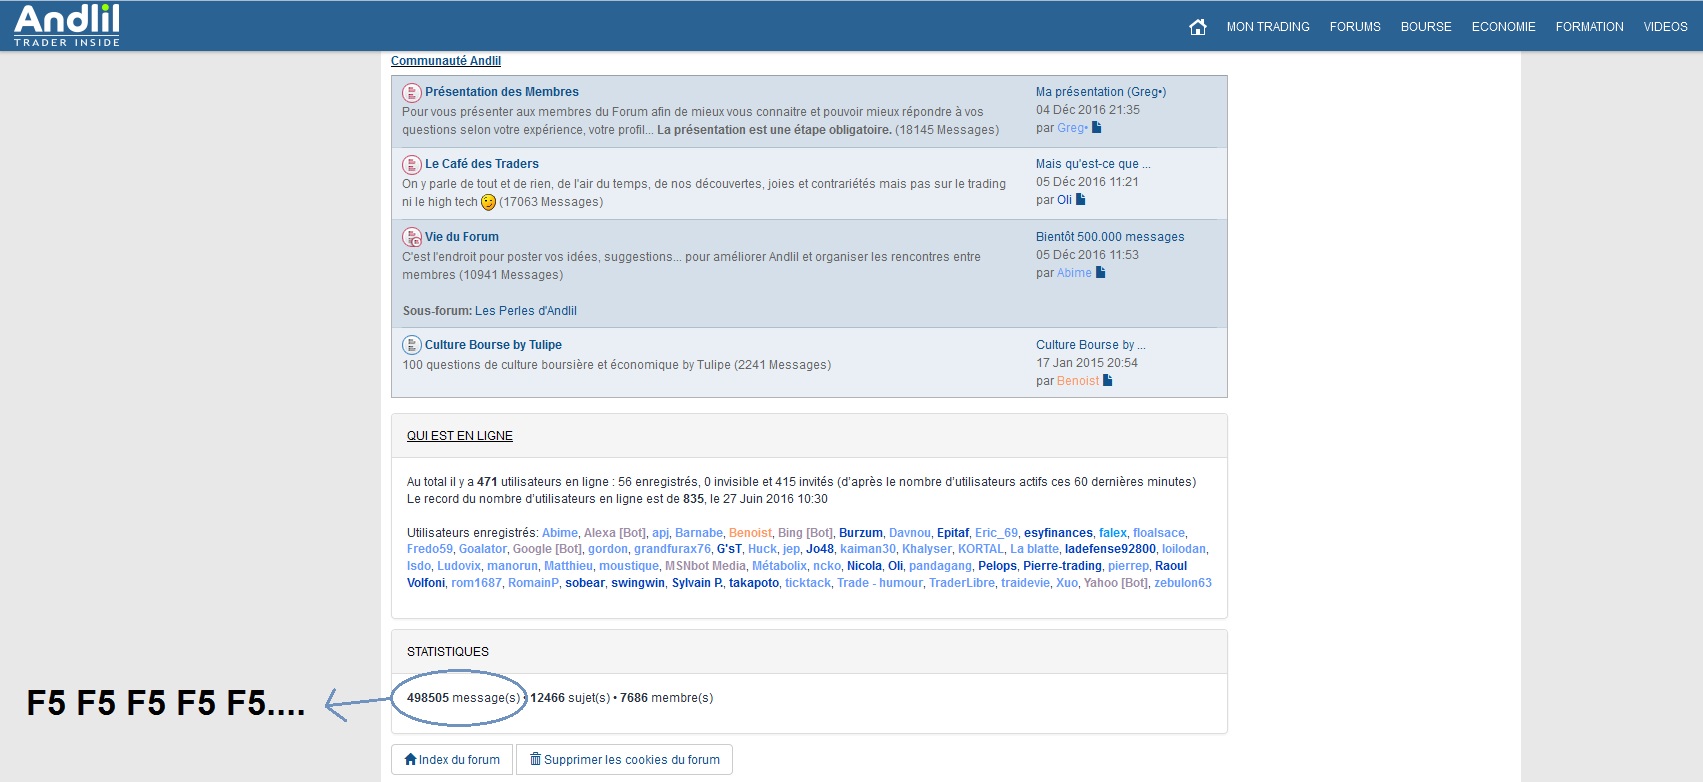Click the Vie du Forum status icon

411,238
